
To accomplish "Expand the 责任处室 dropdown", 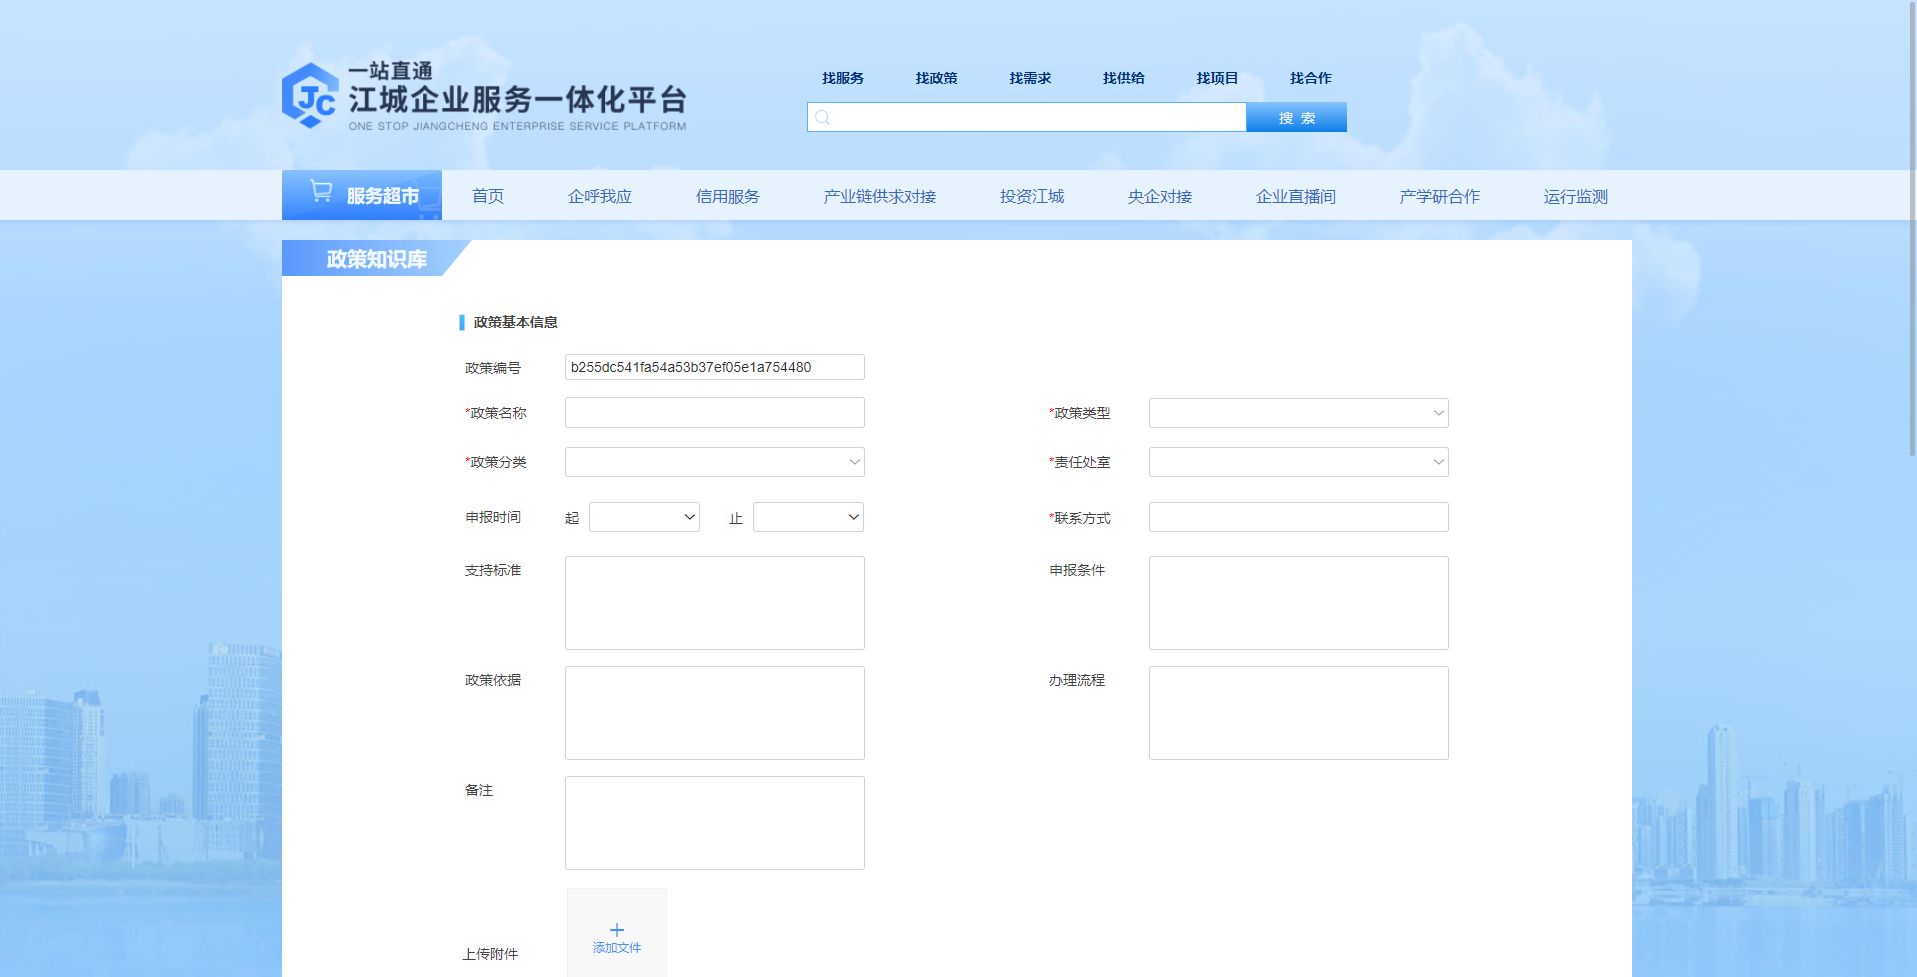I will [x=1298, y=462].
